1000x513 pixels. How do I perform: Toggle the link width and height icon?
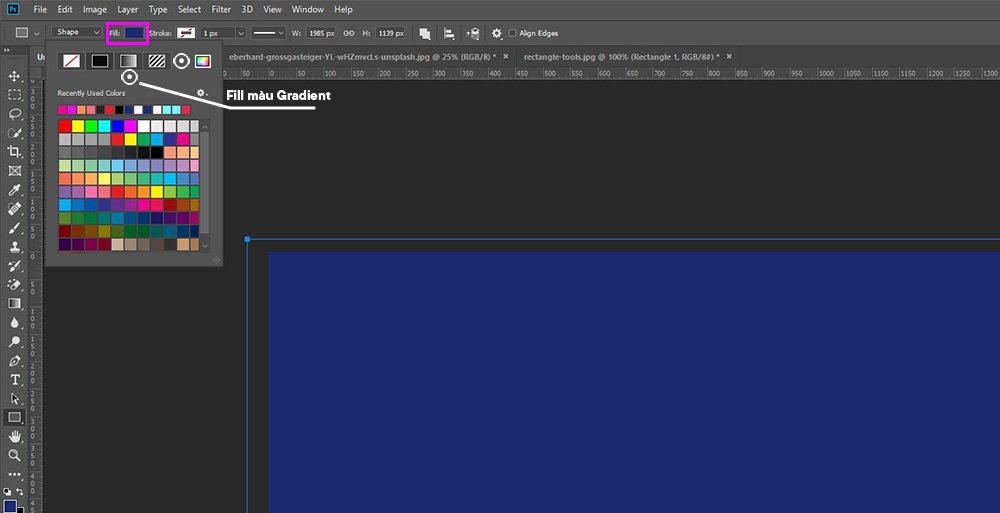tap(349, 33)
